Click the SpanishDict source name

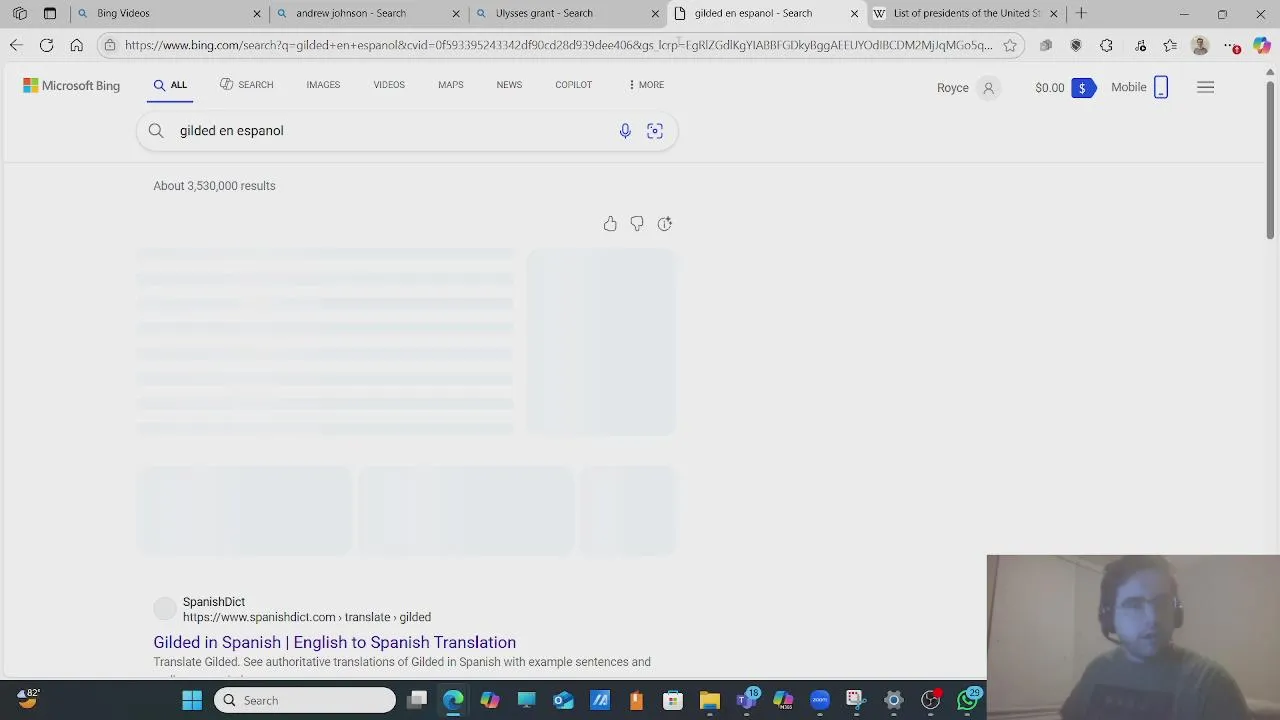(x=214, y=602)
